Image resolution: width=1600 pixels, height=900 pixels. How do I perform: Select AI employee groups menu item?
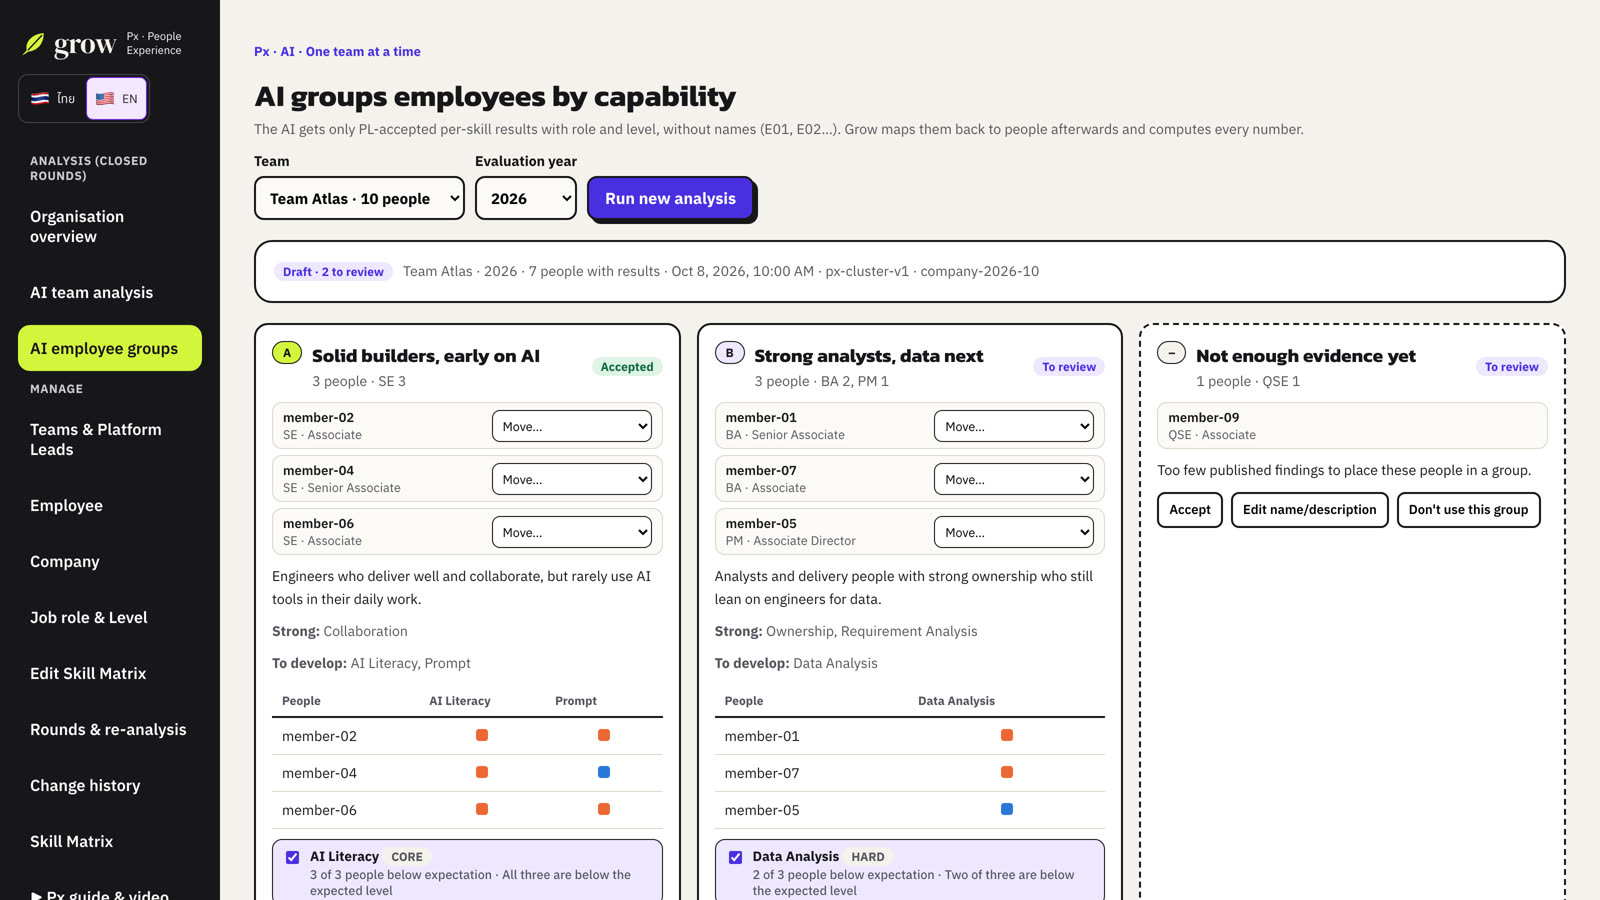point(110,348)
